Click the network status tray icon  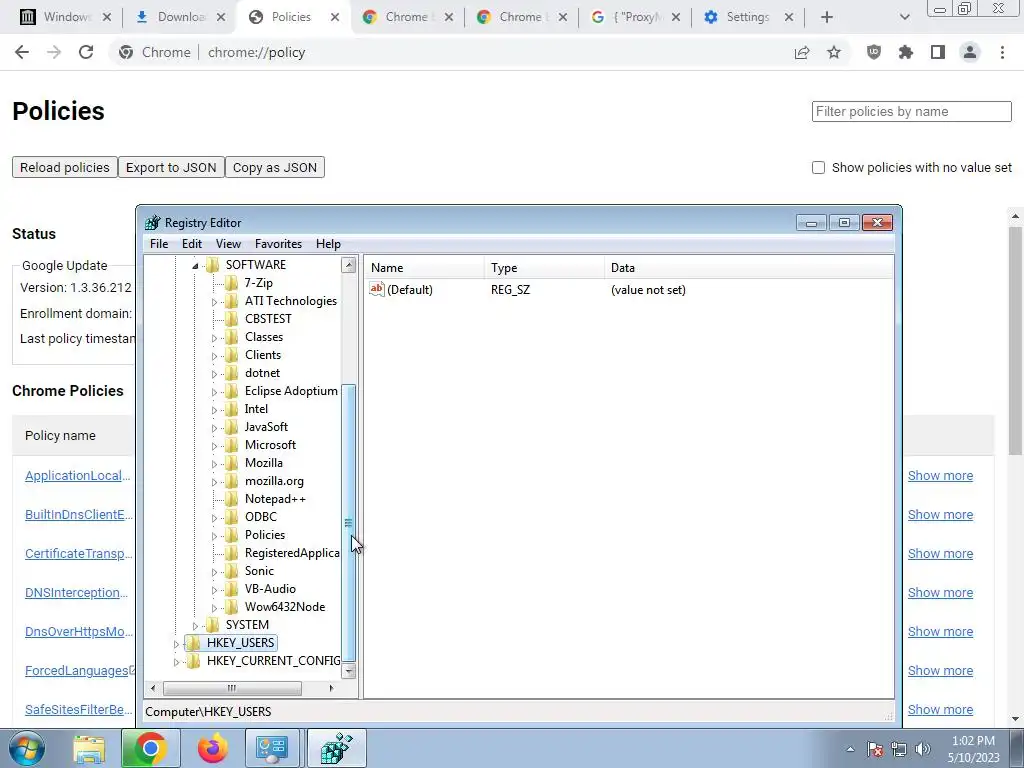[x=899, y=749]
